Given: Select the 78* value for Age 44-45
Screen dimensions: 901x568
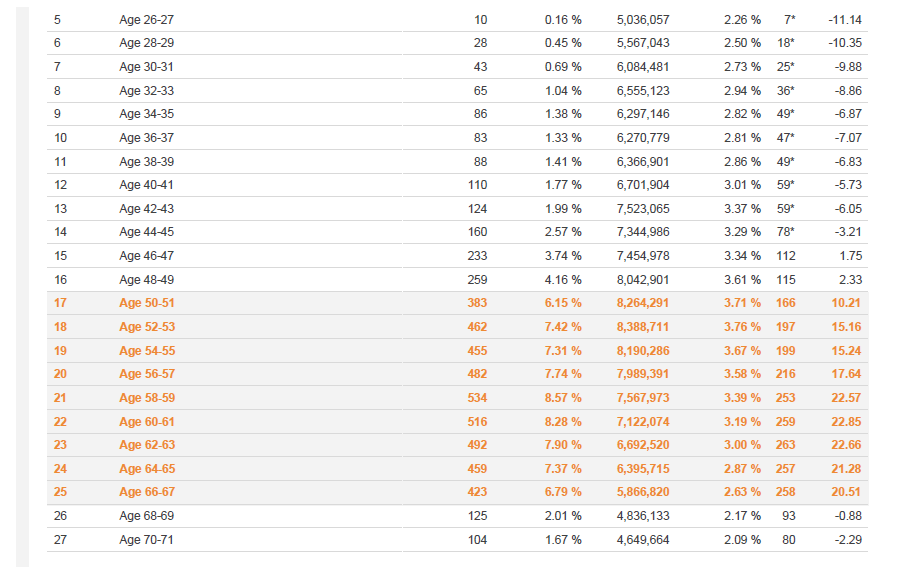Looking at the screenshot, I should tap(786, 232).
